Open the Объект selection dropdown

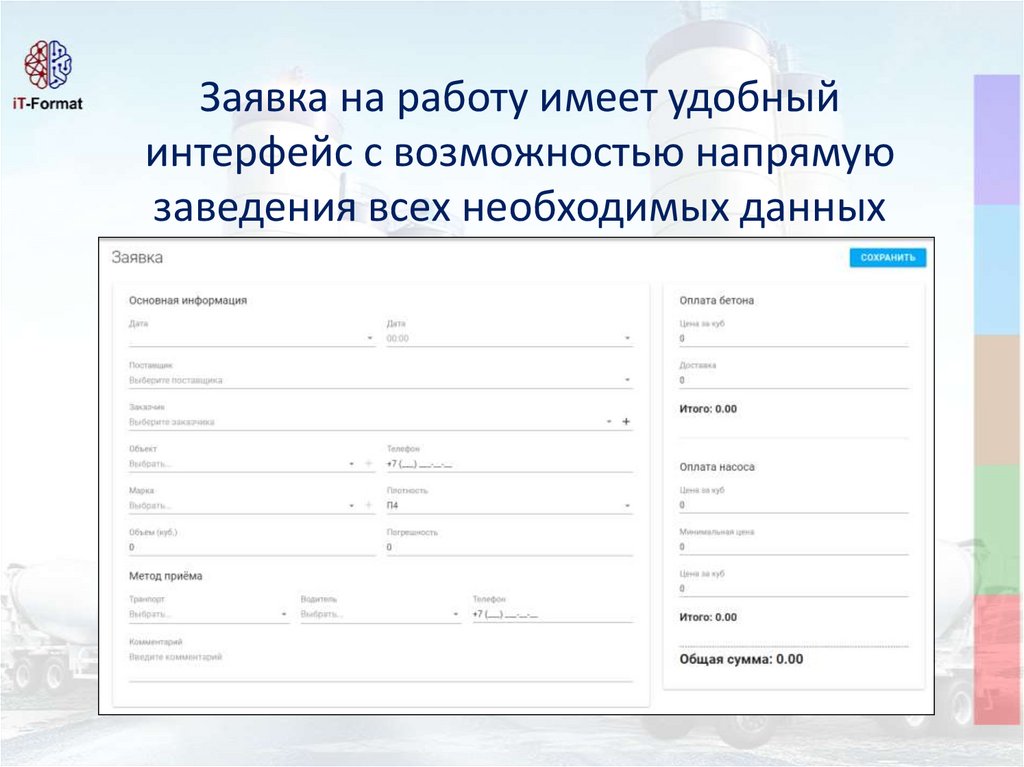240,464
